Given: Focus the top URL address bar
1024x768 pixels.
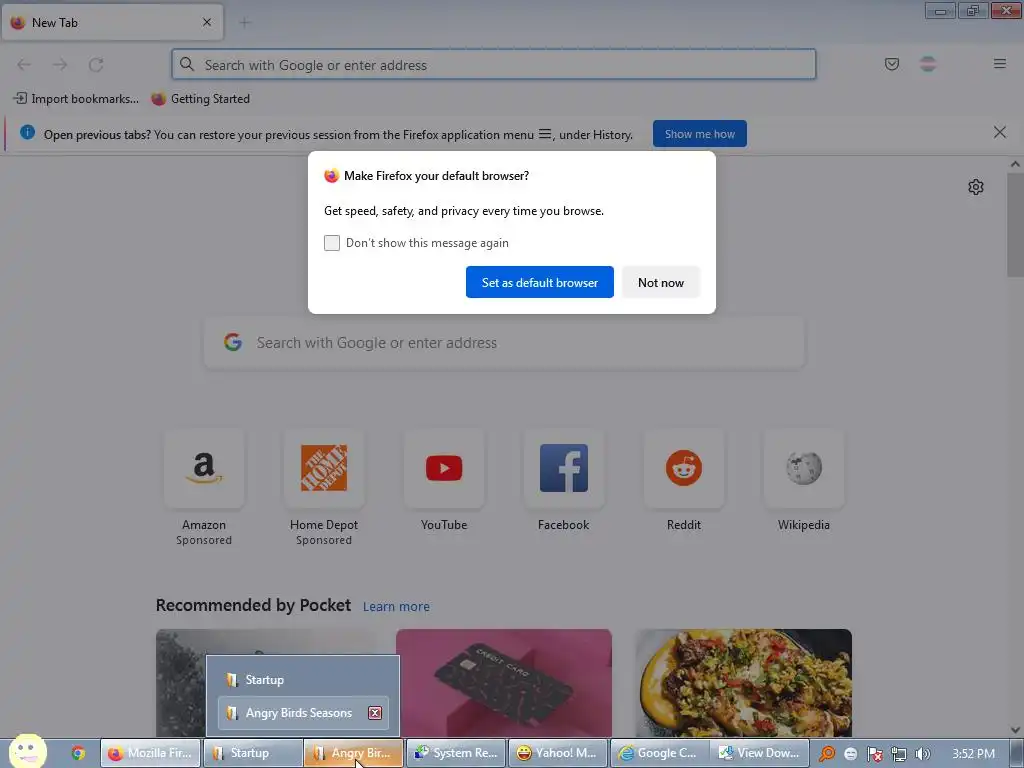Looking at the screenshot, I should (x=494, y=65).
